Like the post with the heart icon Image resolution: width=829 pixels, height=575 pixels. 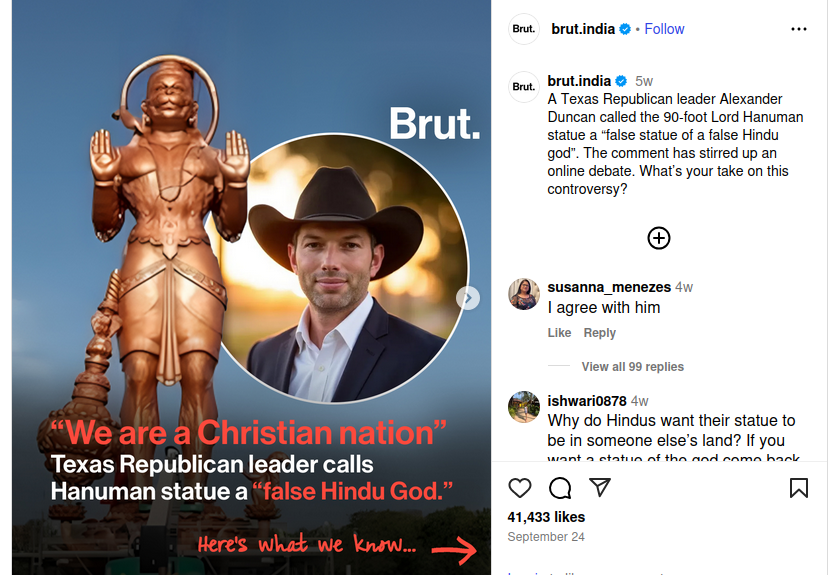point(520,488)
